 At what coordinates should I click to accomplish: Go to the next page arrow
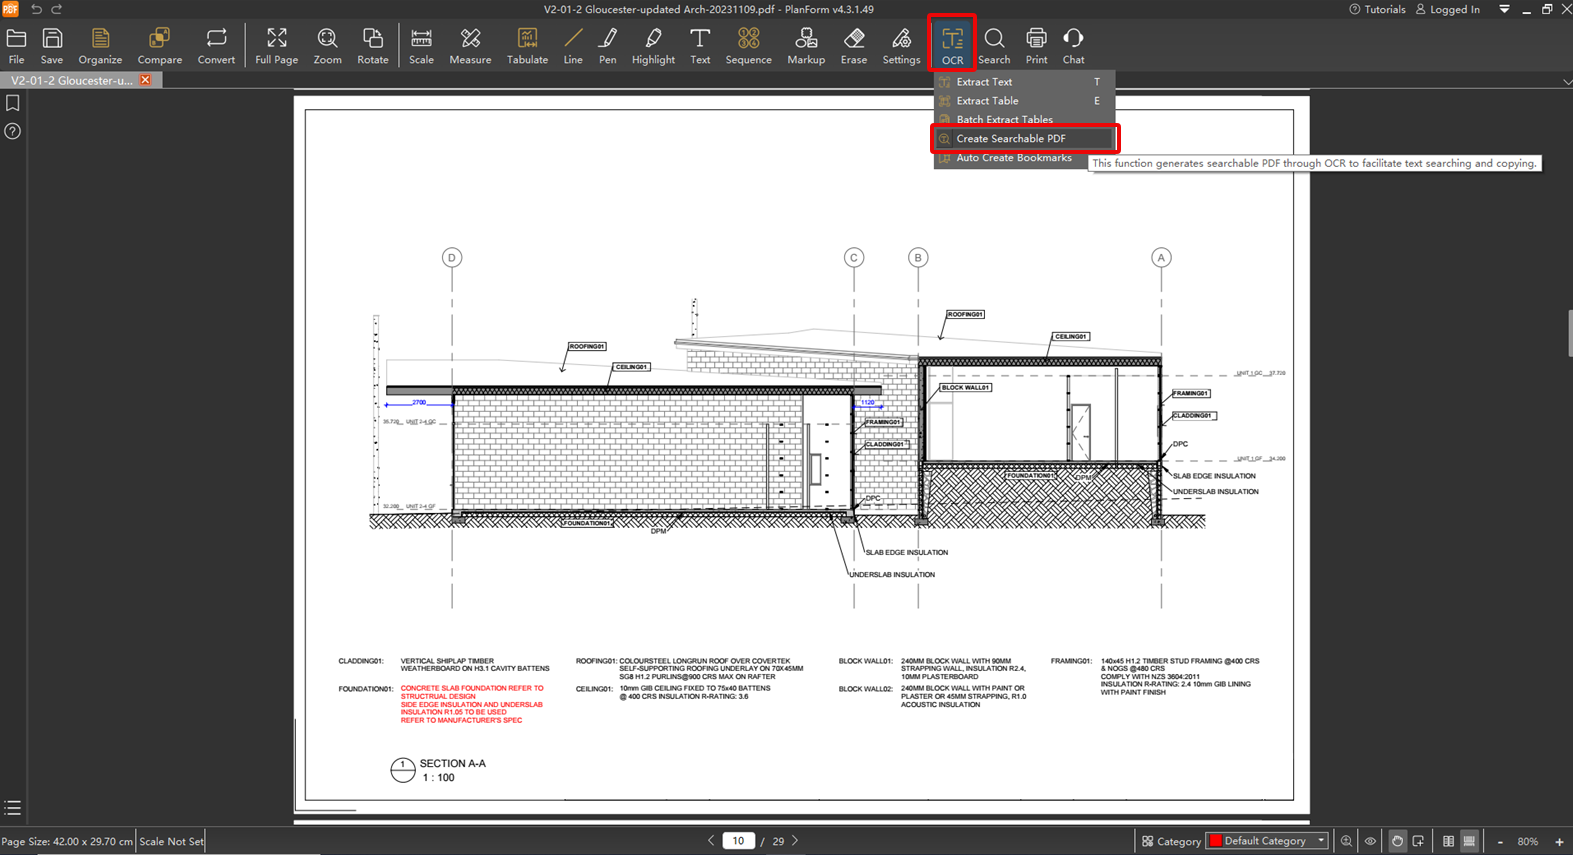pos(795,841)
